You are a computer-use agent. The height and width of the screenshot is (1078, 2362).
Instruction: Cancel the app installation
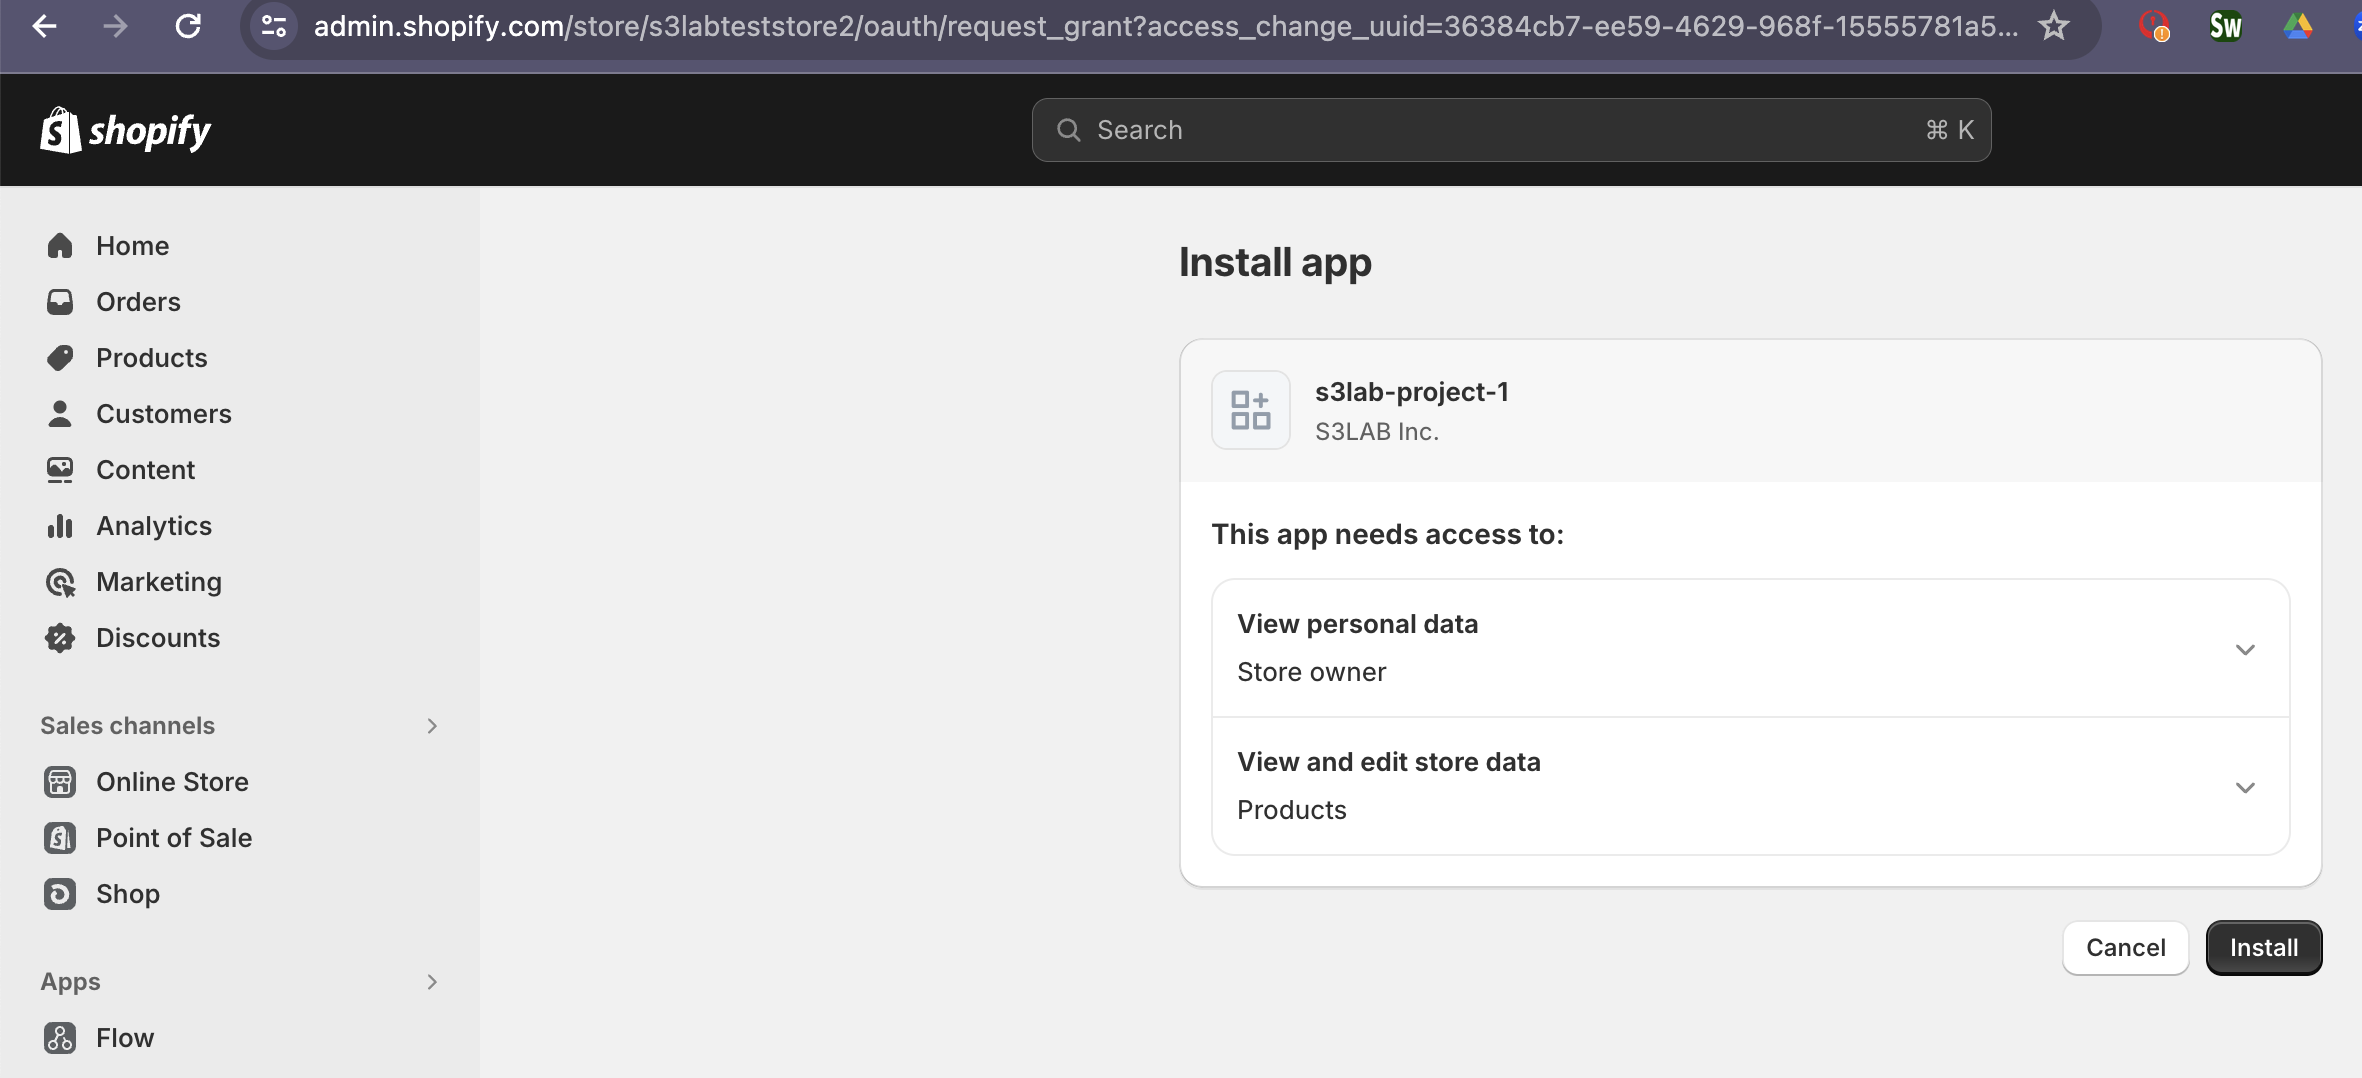coord(2125,947)
